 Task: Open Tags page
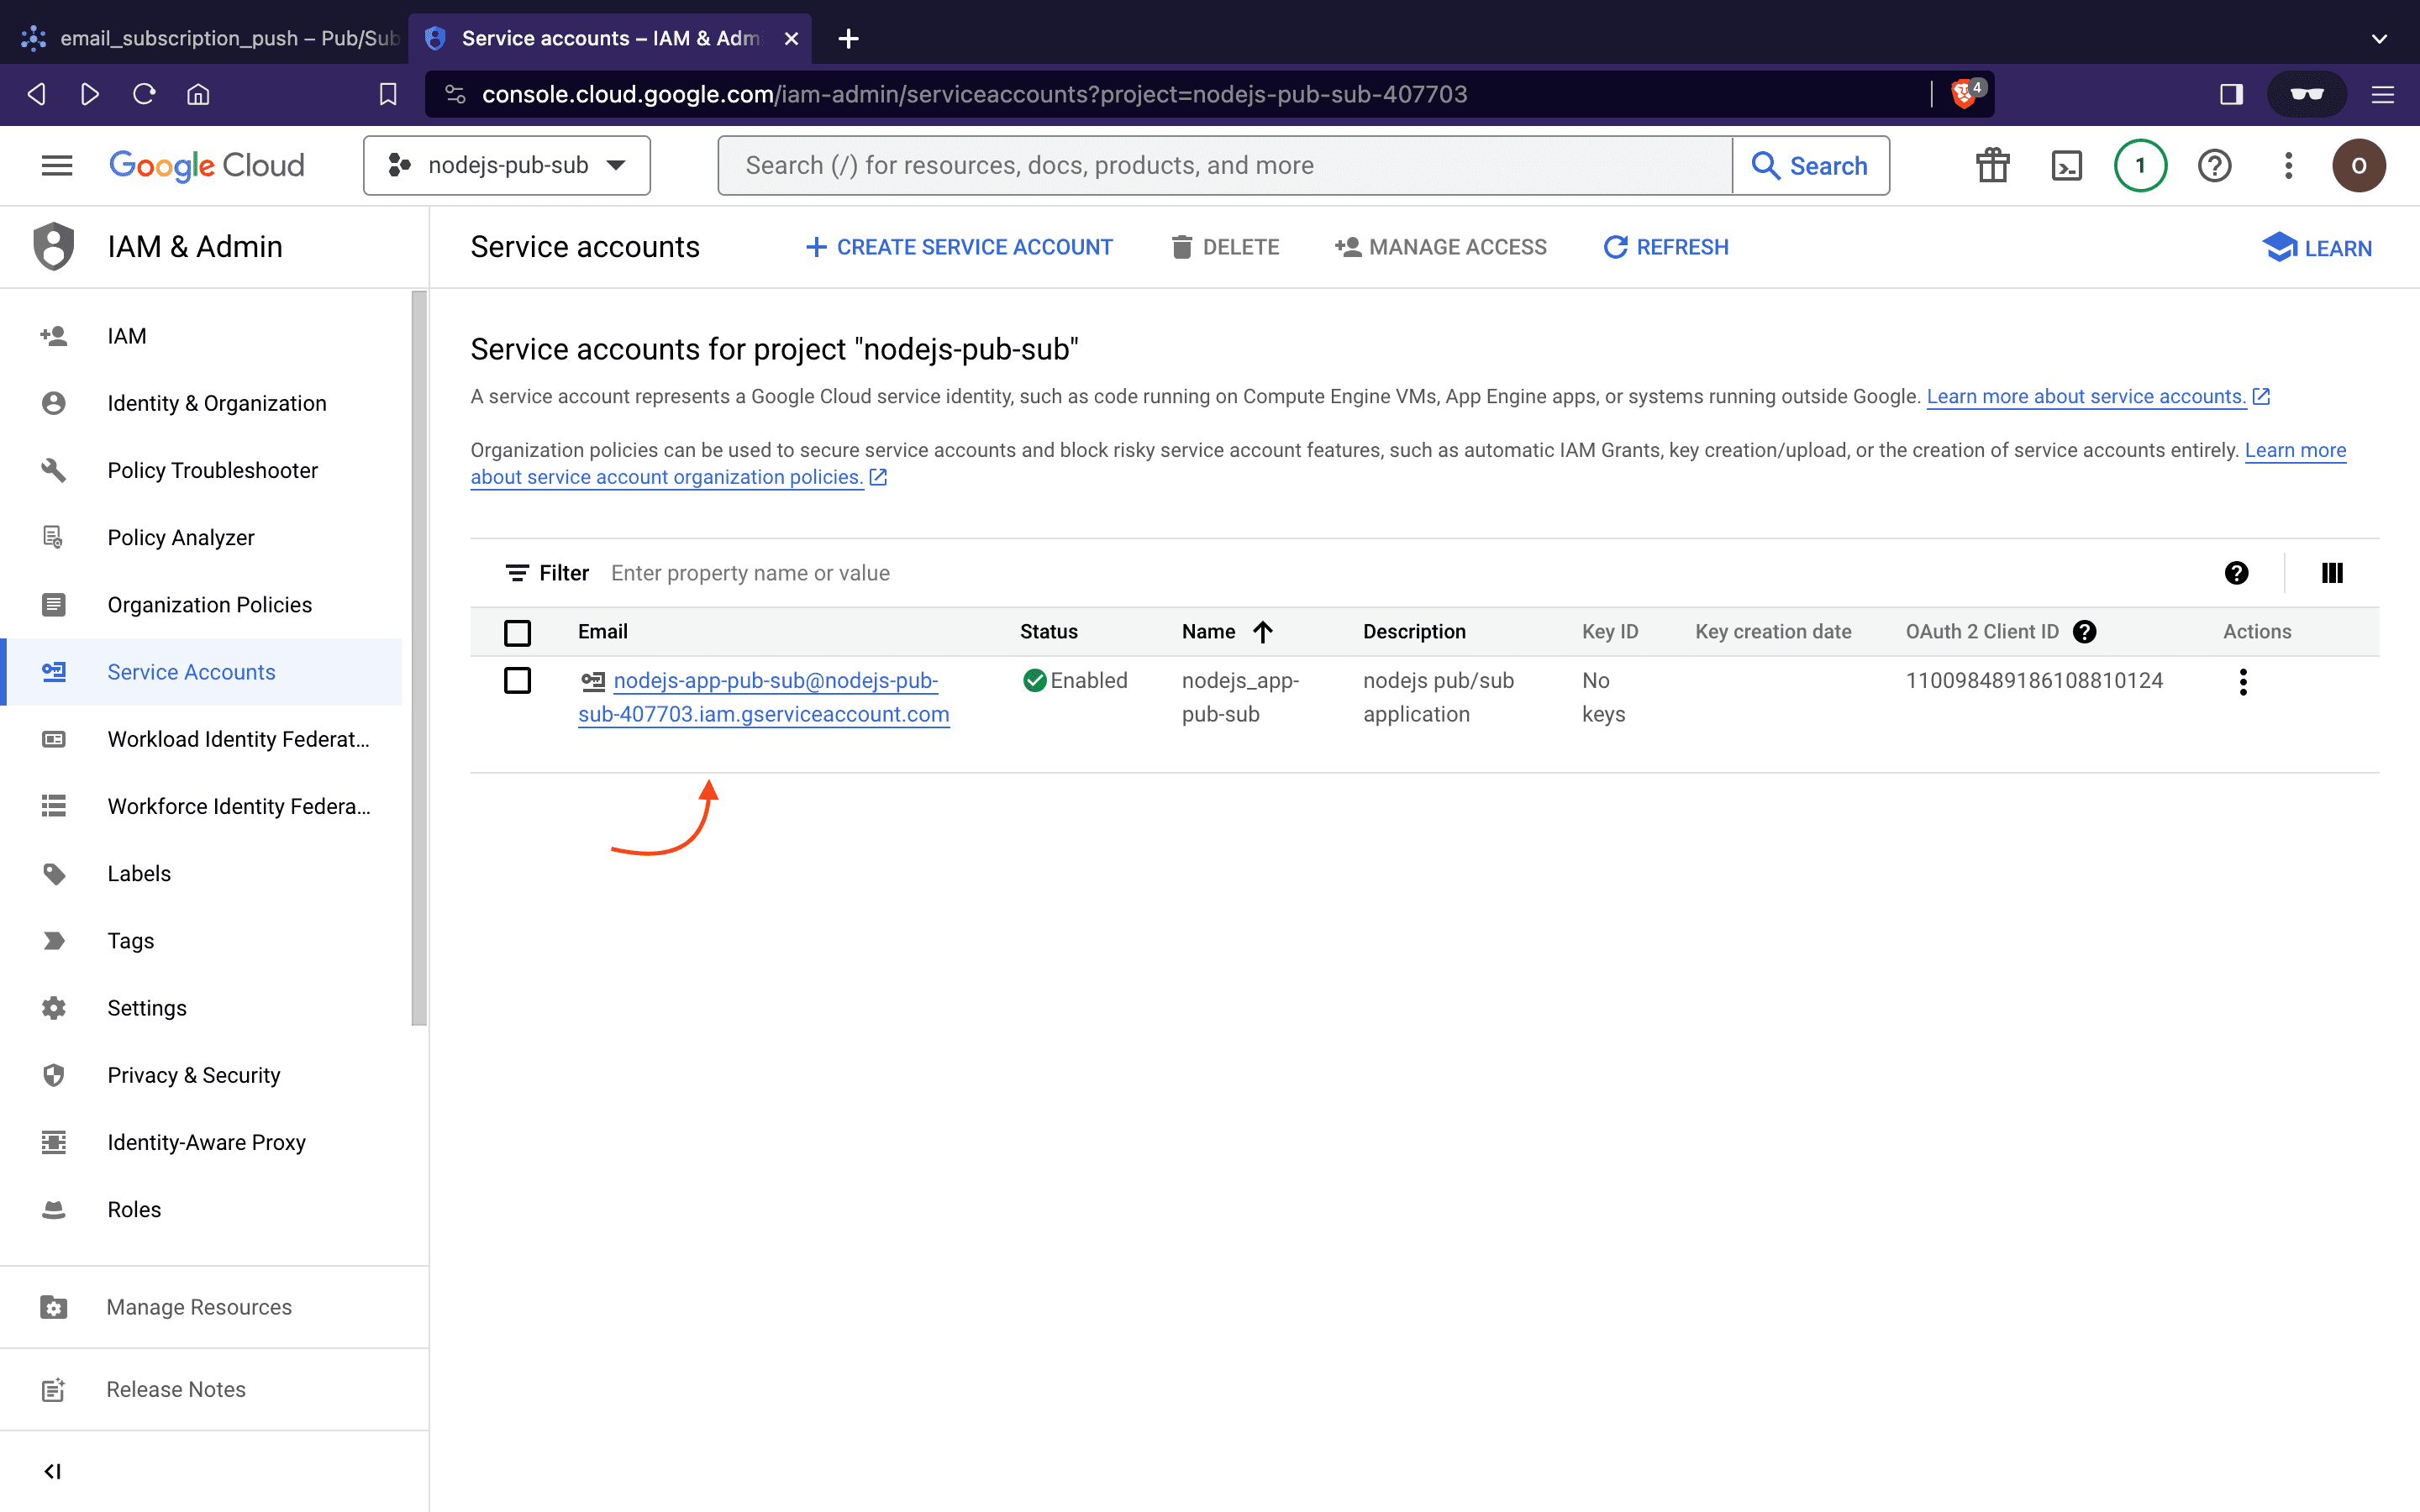[201, 940]
